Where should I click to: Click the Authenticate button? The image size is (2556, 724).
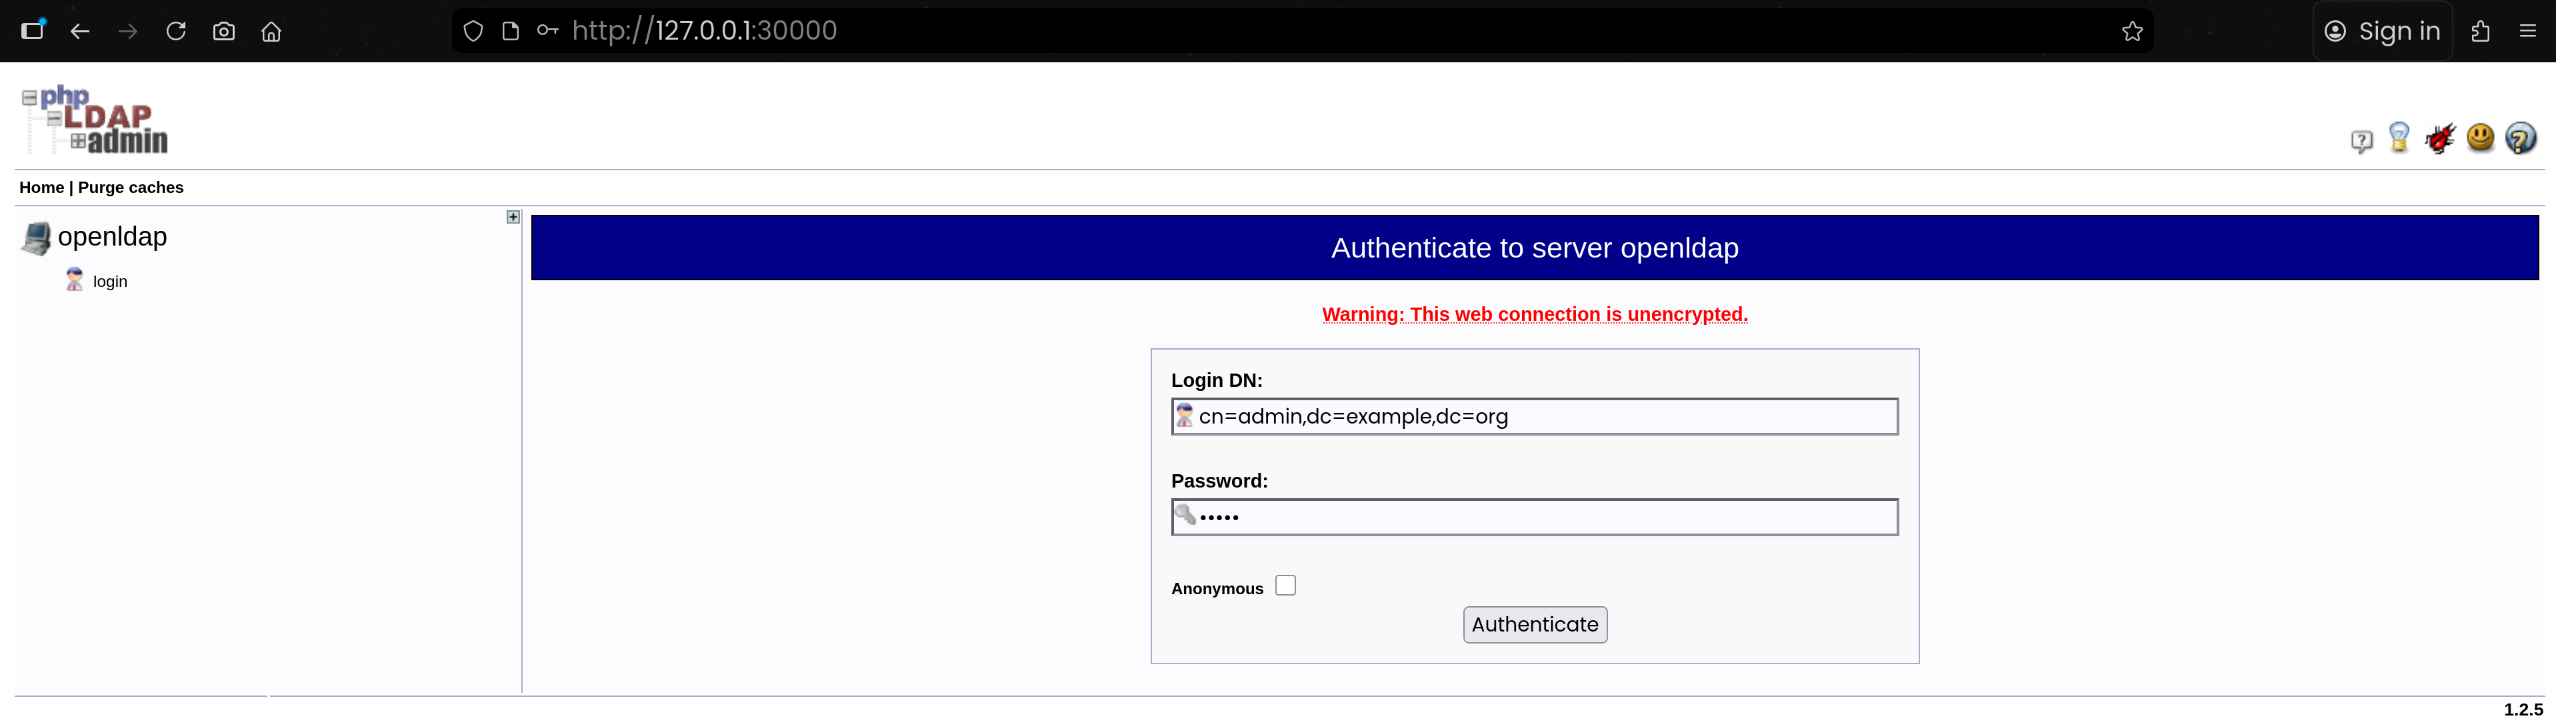(x=1535, y=625)
